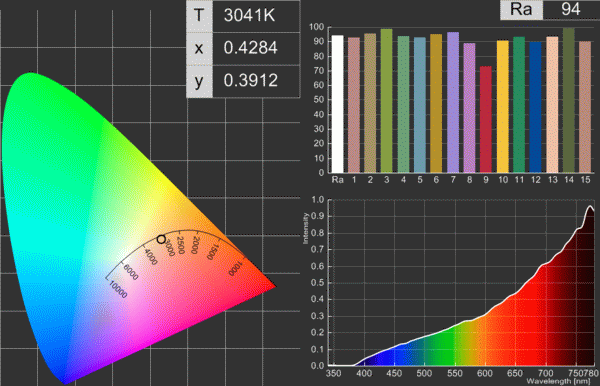
Task: Click the green R3 bar
Action: tap(386, 101)
